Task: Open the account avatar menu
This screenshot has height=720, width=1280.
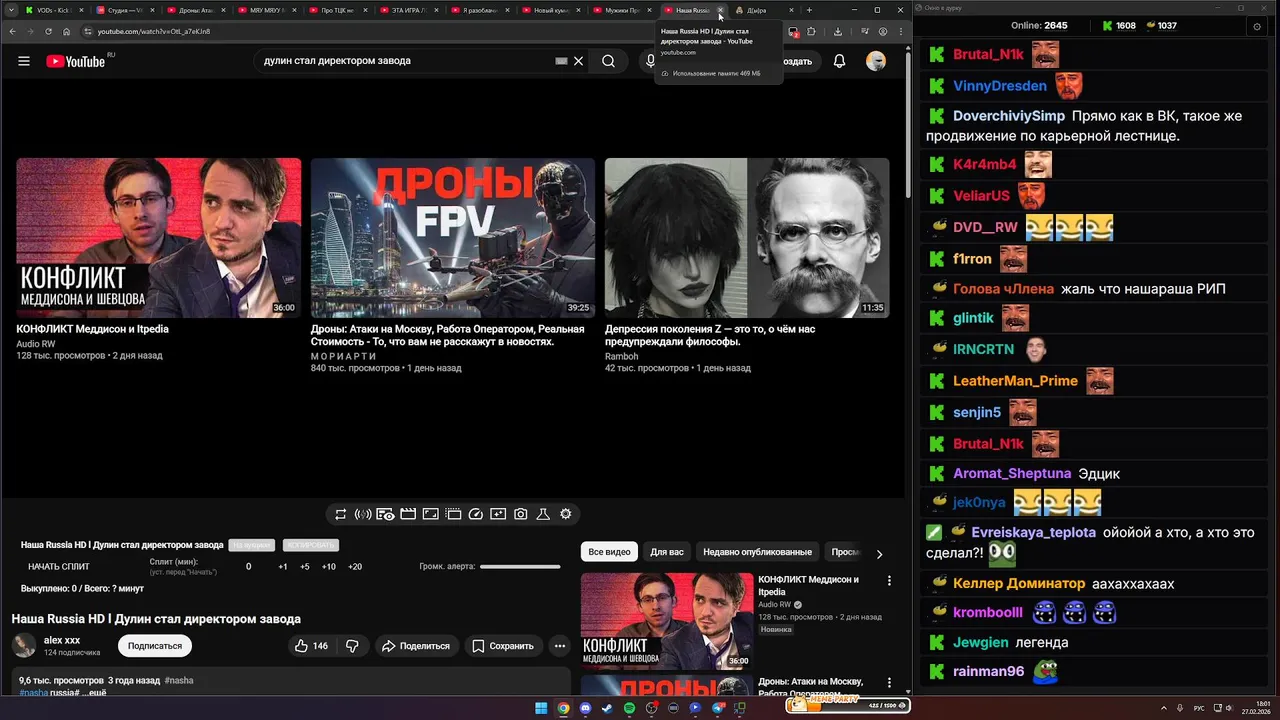Action: pyautogui.click(x=876, y=61)
